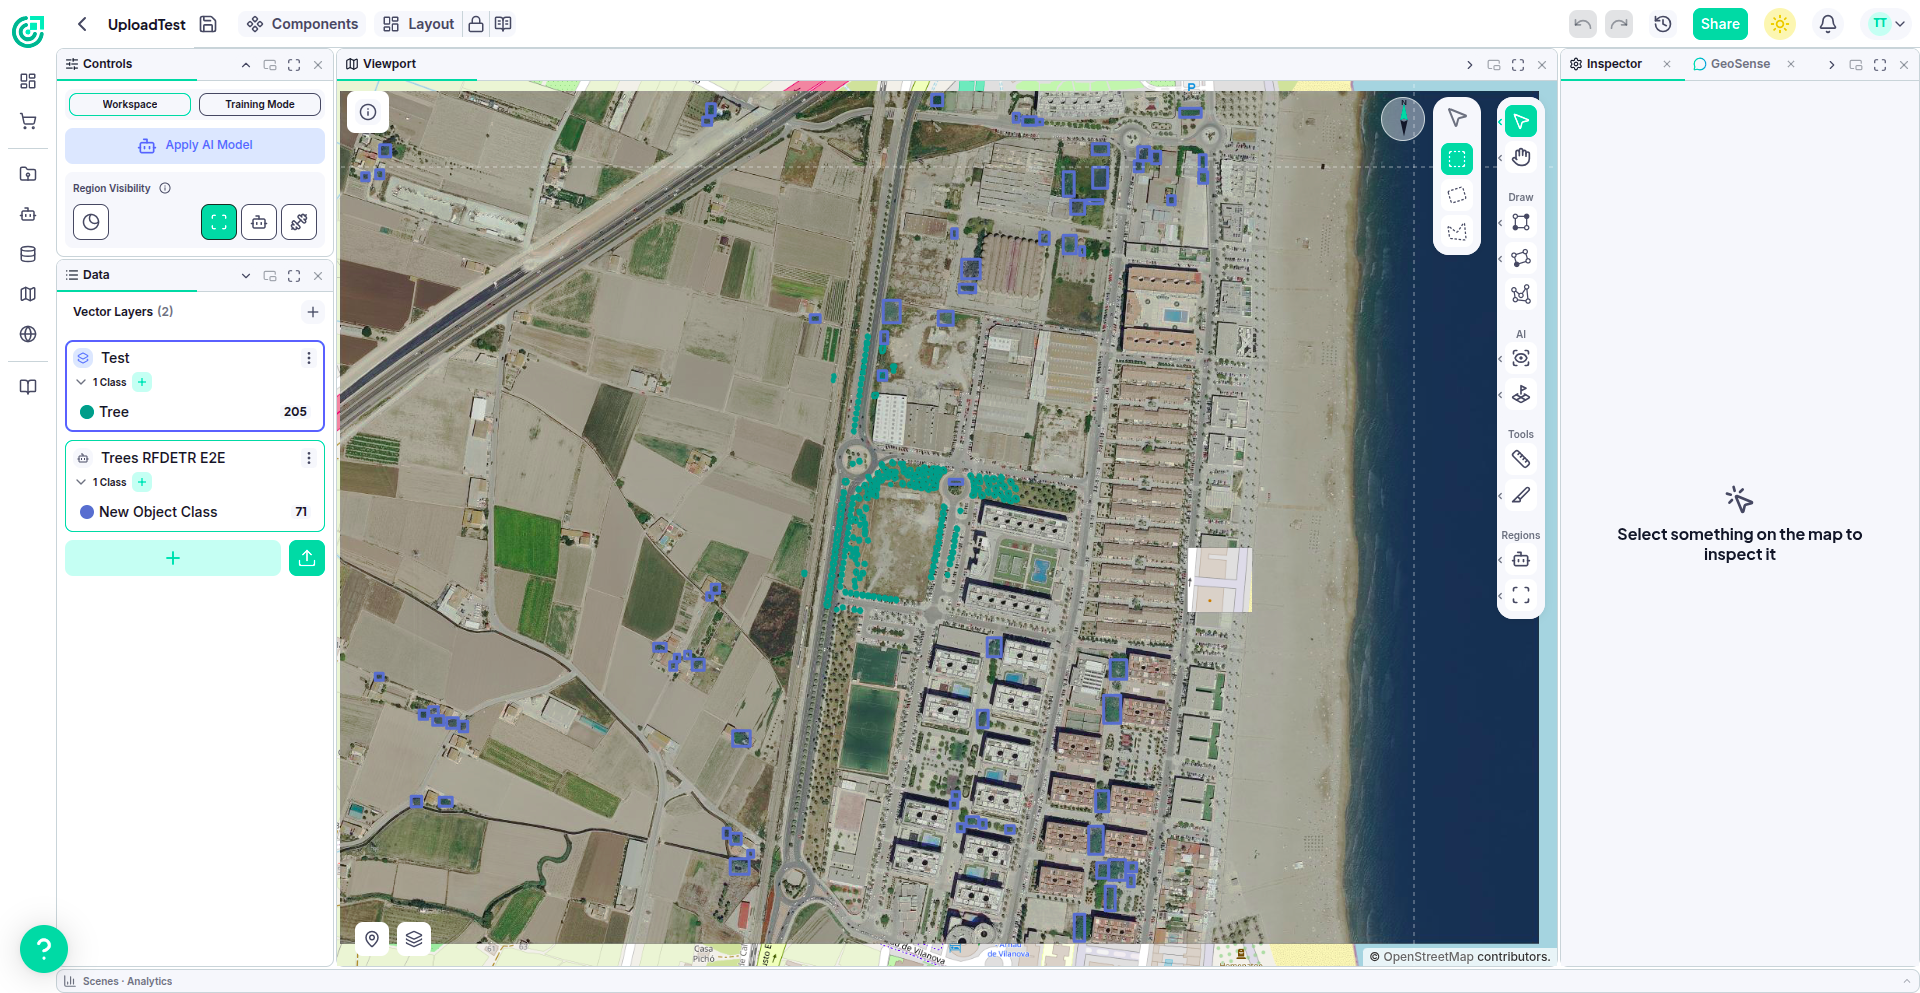
Task: Open the TT user account dropdown
Action: [1887, 24]
